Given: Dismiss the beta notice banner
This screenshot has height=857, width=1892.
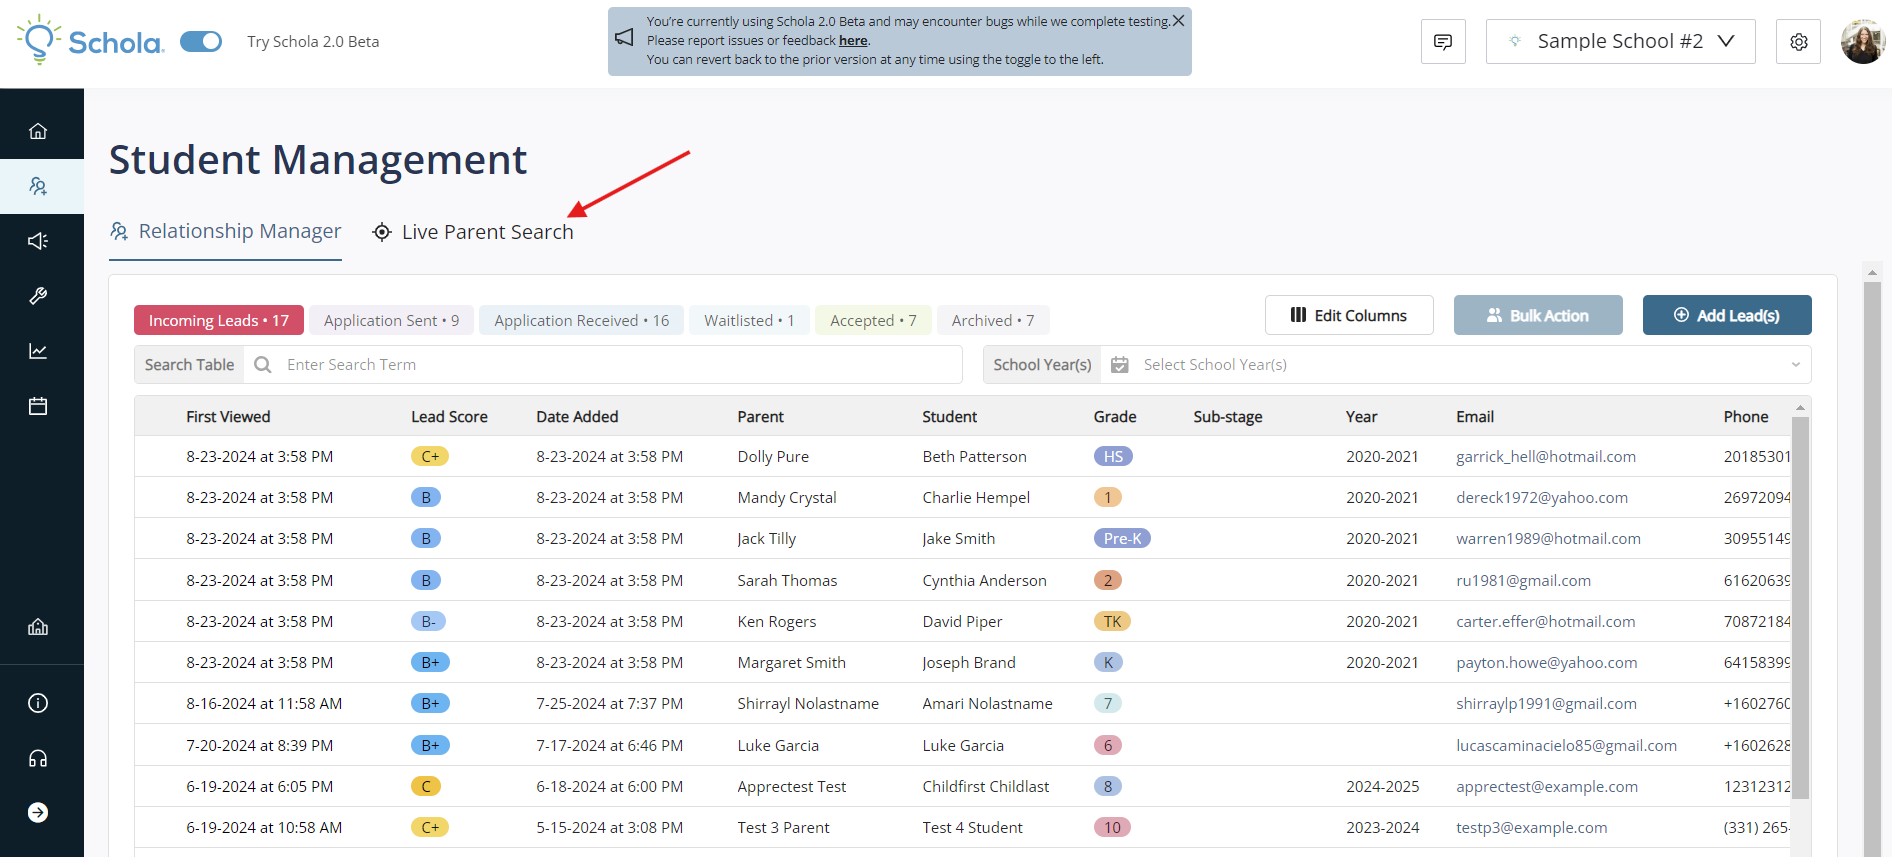Looking at the screenshot, I should click(x=1178, y=20).
